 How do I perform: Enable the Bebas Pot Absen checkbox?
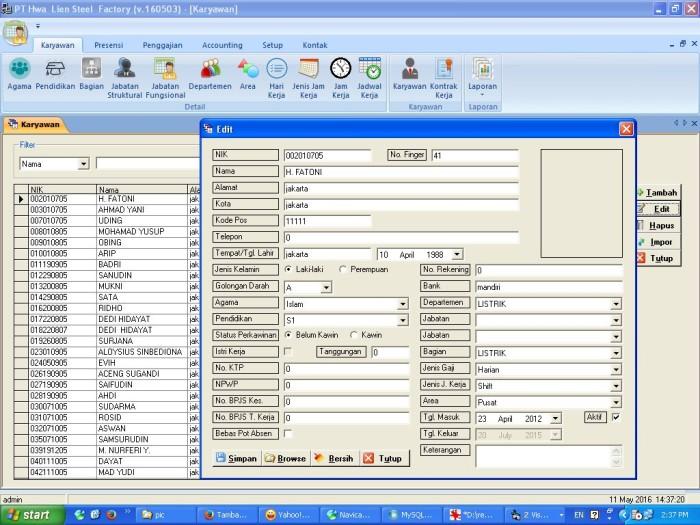coord(289,434)
